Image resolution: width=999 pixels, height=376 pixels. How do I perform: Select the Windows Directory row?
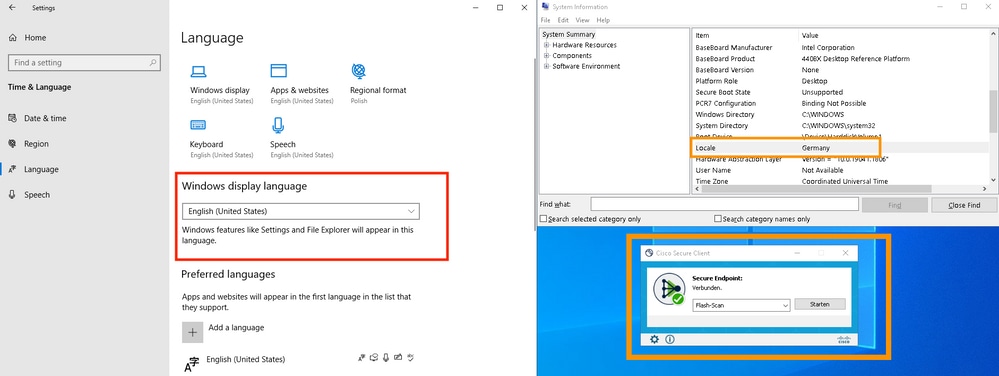point(840,115)
